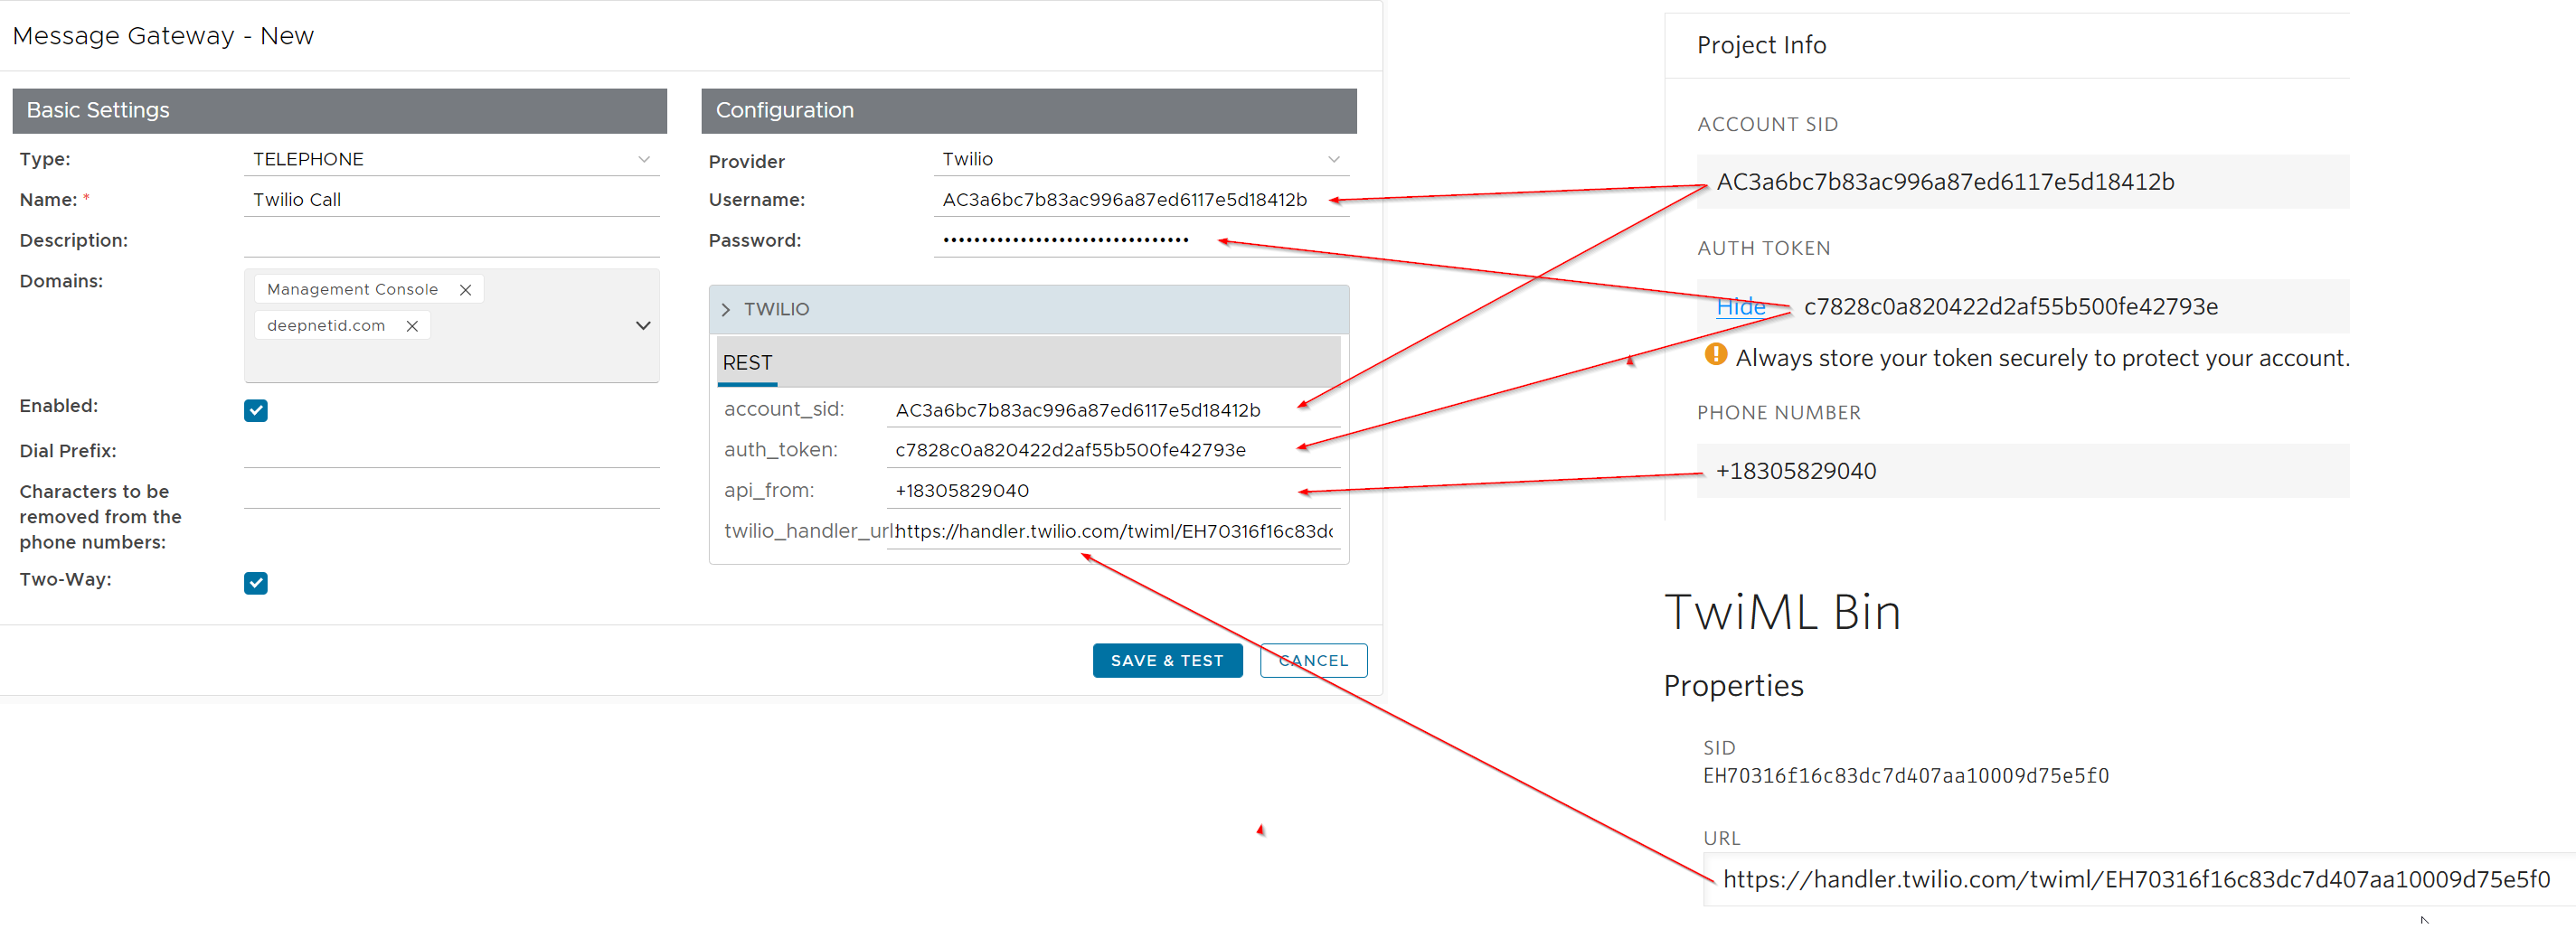The height and width of the screenshot is (929, 2576).
Task: Click the ACCOUNT SID value in Project Info
Action: tap(1945, 182)
